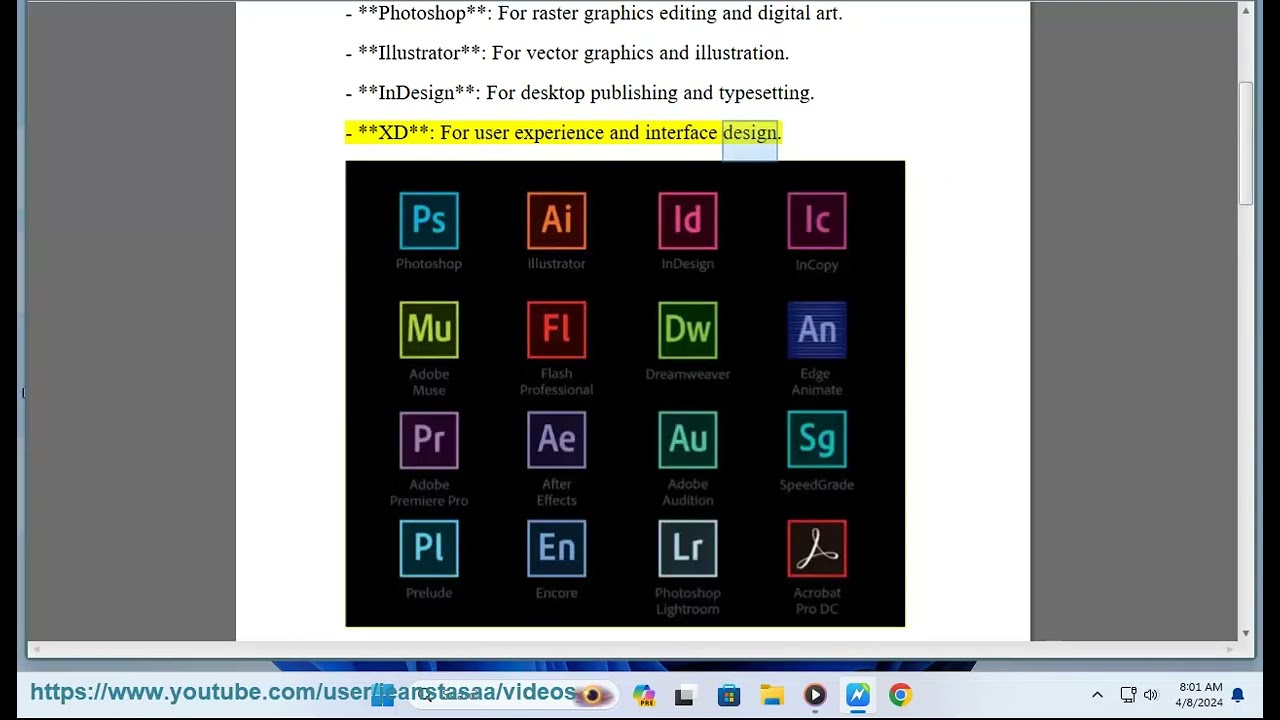Click the '**Illustrator**' vector graphics line
The height and width of the screenshot is (720, 1280).
tap(567, 53)
